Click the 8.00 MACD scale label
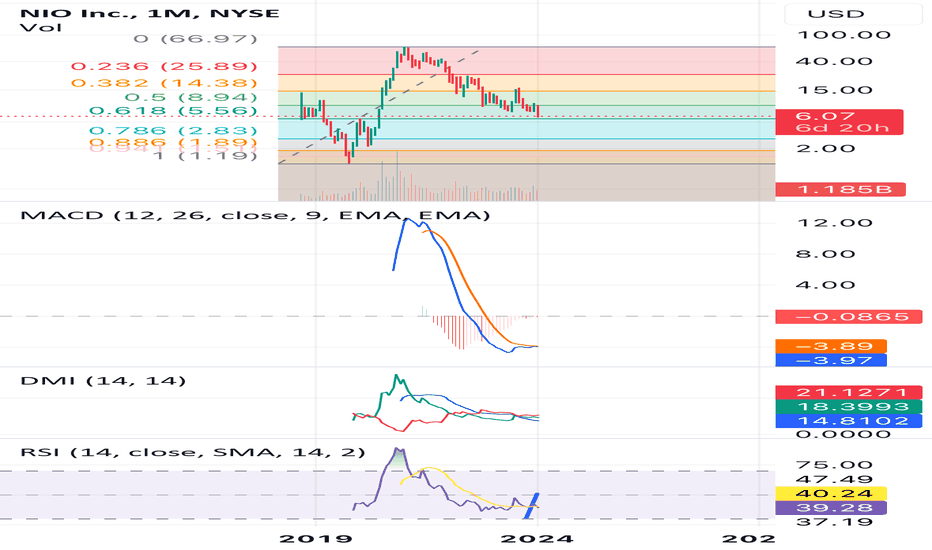The height and width of the screenshot is (550, 932). tap(825, 254)
